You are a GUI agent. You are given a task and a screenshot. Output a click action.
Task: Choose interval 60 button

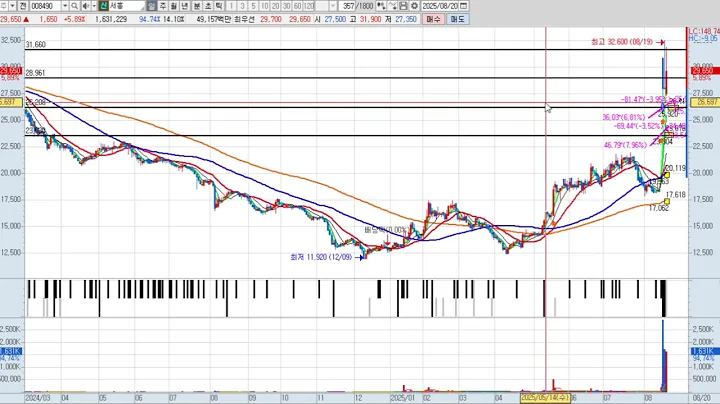(x=298, y=6)
